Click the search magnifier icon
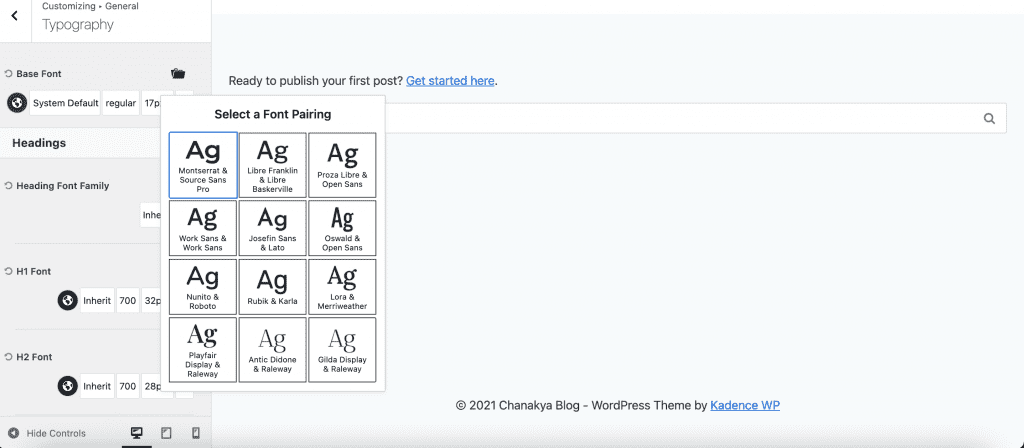 tap(989, 118)
